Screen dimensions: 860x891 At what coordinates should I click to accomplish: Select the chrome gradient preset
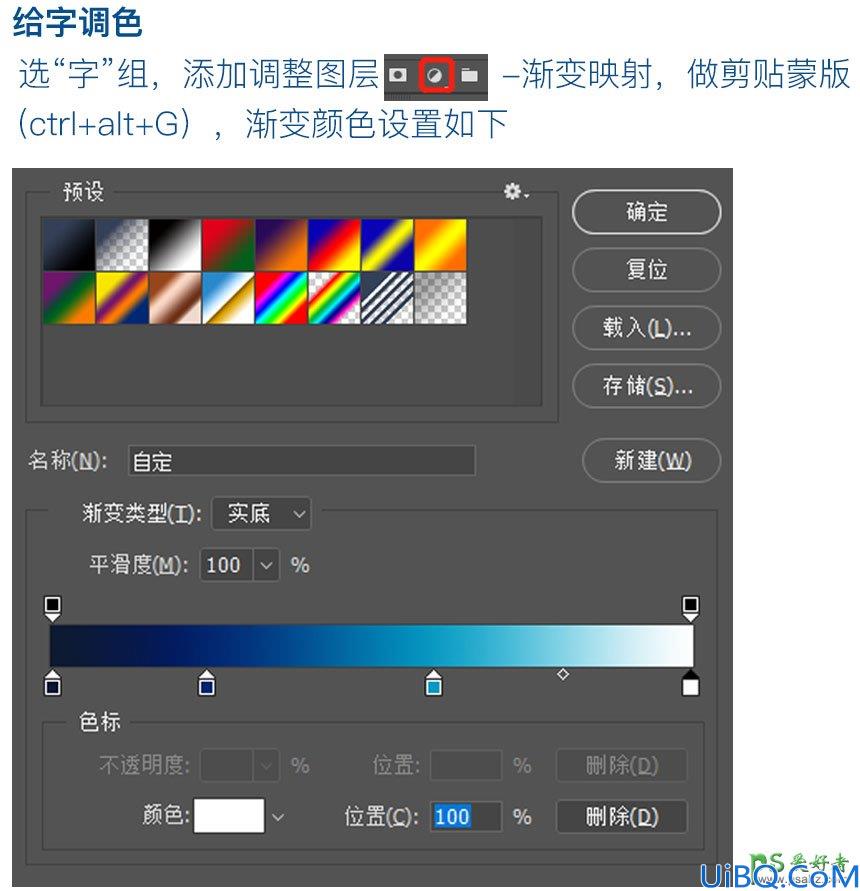(228, 298)
